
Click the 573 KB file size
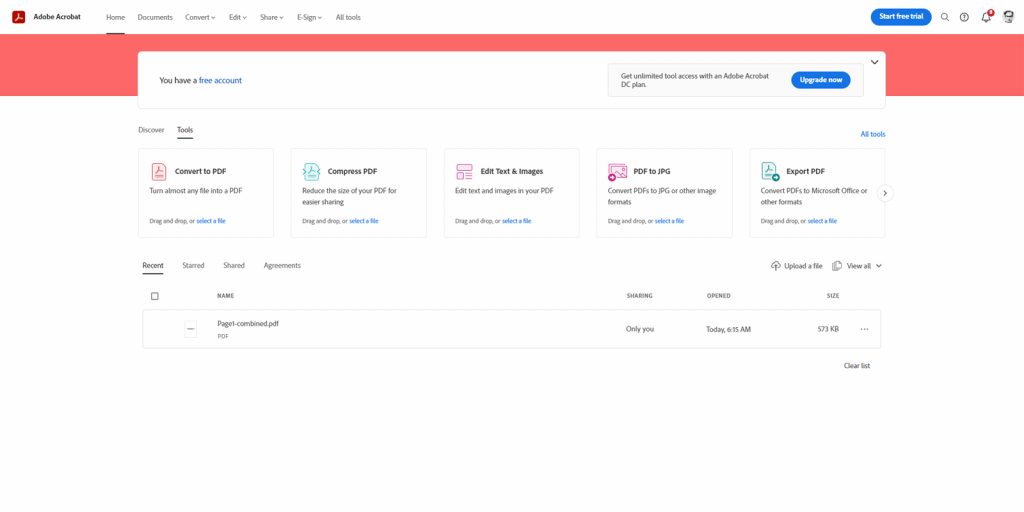828,329
